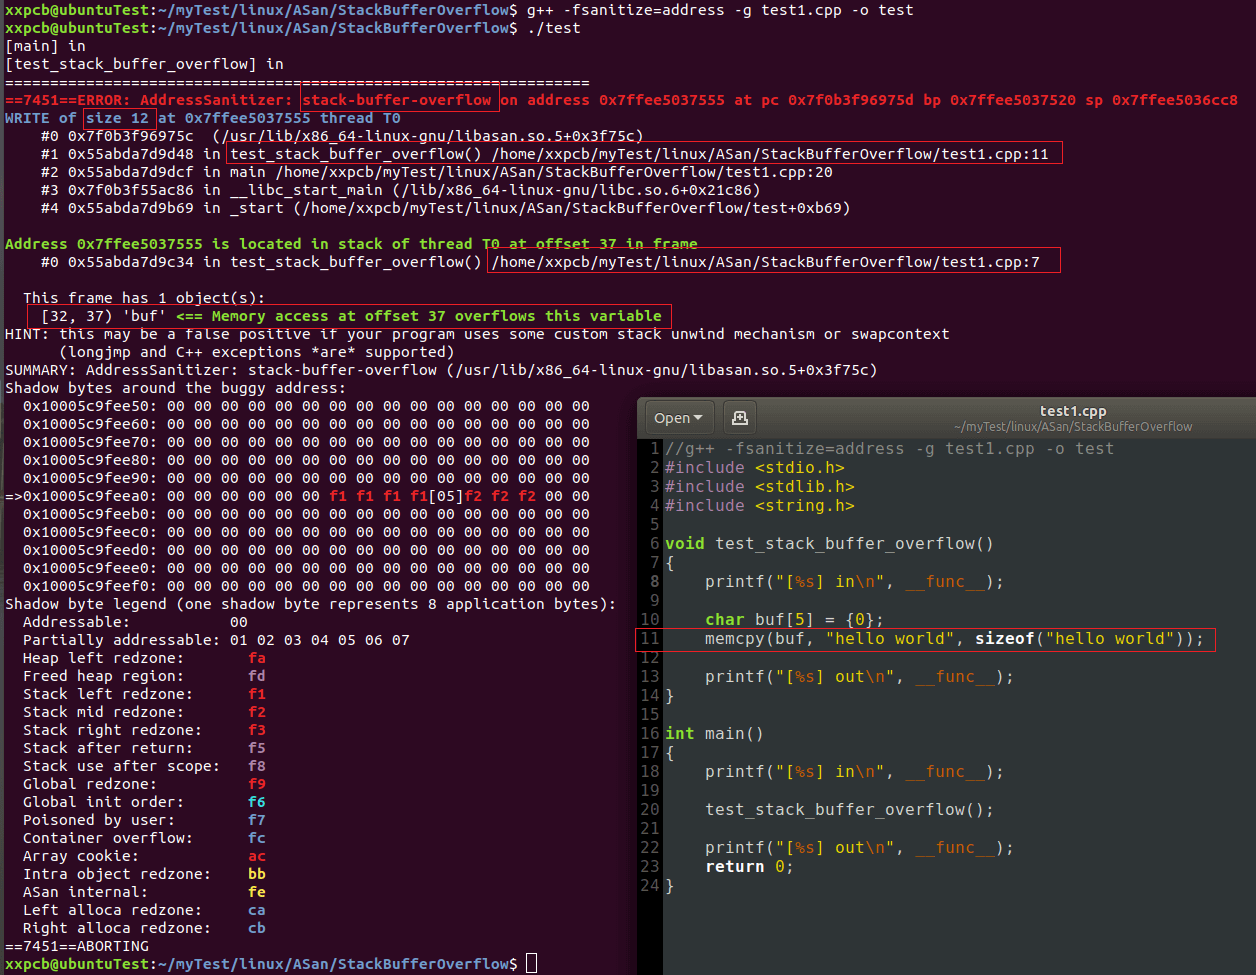This screenshot has width=1256, height=975.
Task: Click stack frame #4 in _start
Action: tap(446, 208)
